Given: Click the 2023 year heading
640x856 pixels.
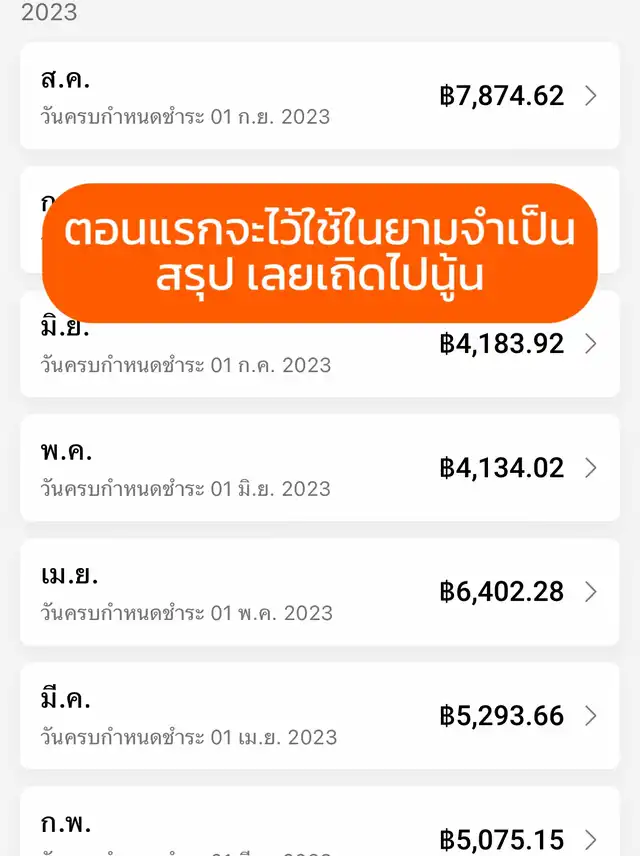Looking at the screenshot, I should (49, 12).
